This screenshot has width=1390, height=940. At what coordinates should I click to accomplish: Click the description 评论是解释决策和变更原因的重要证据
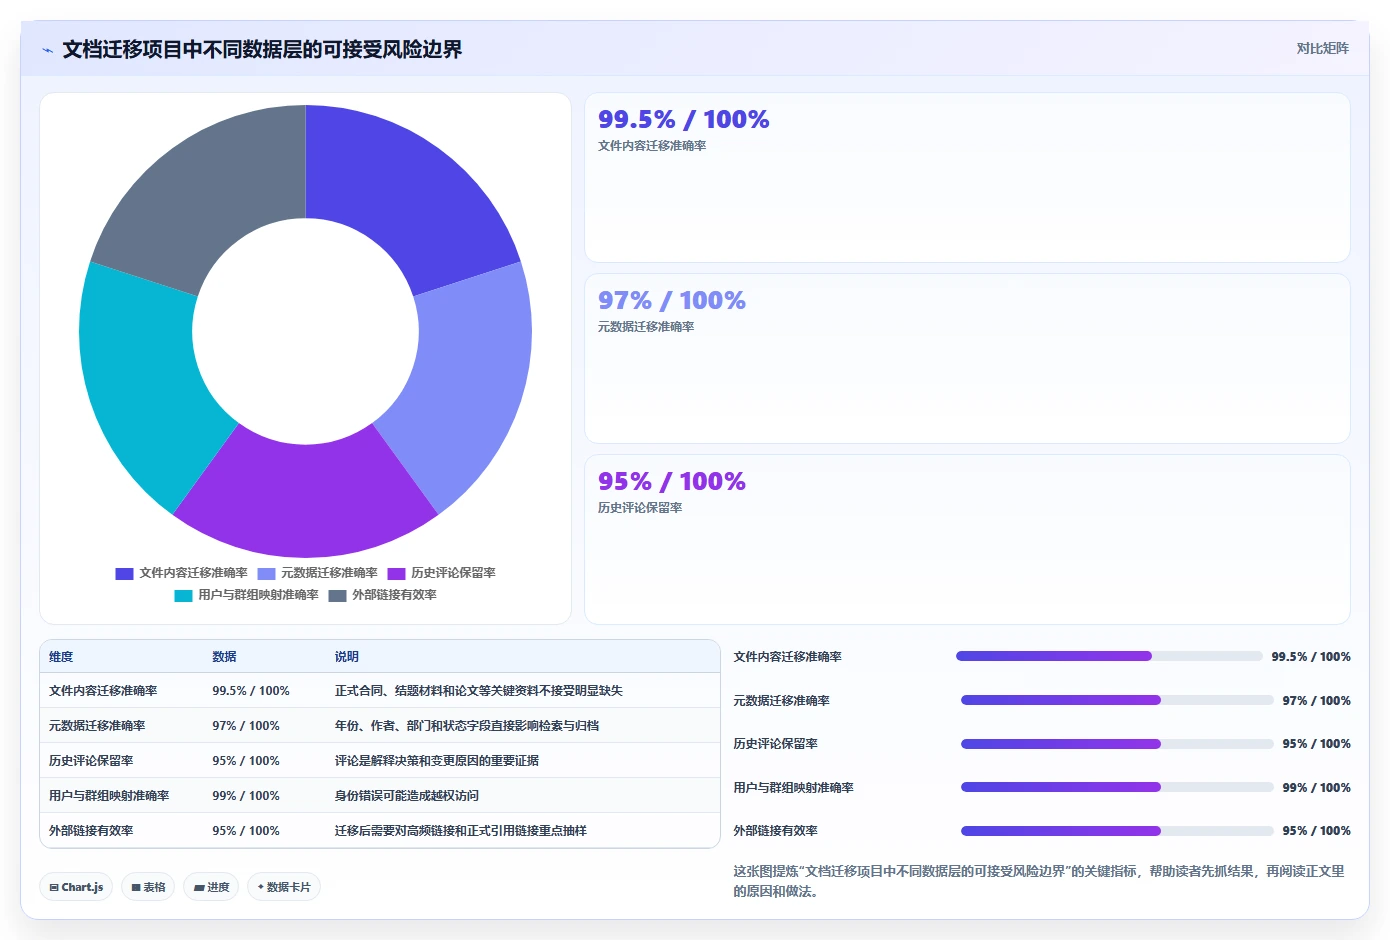coord(437,761)
